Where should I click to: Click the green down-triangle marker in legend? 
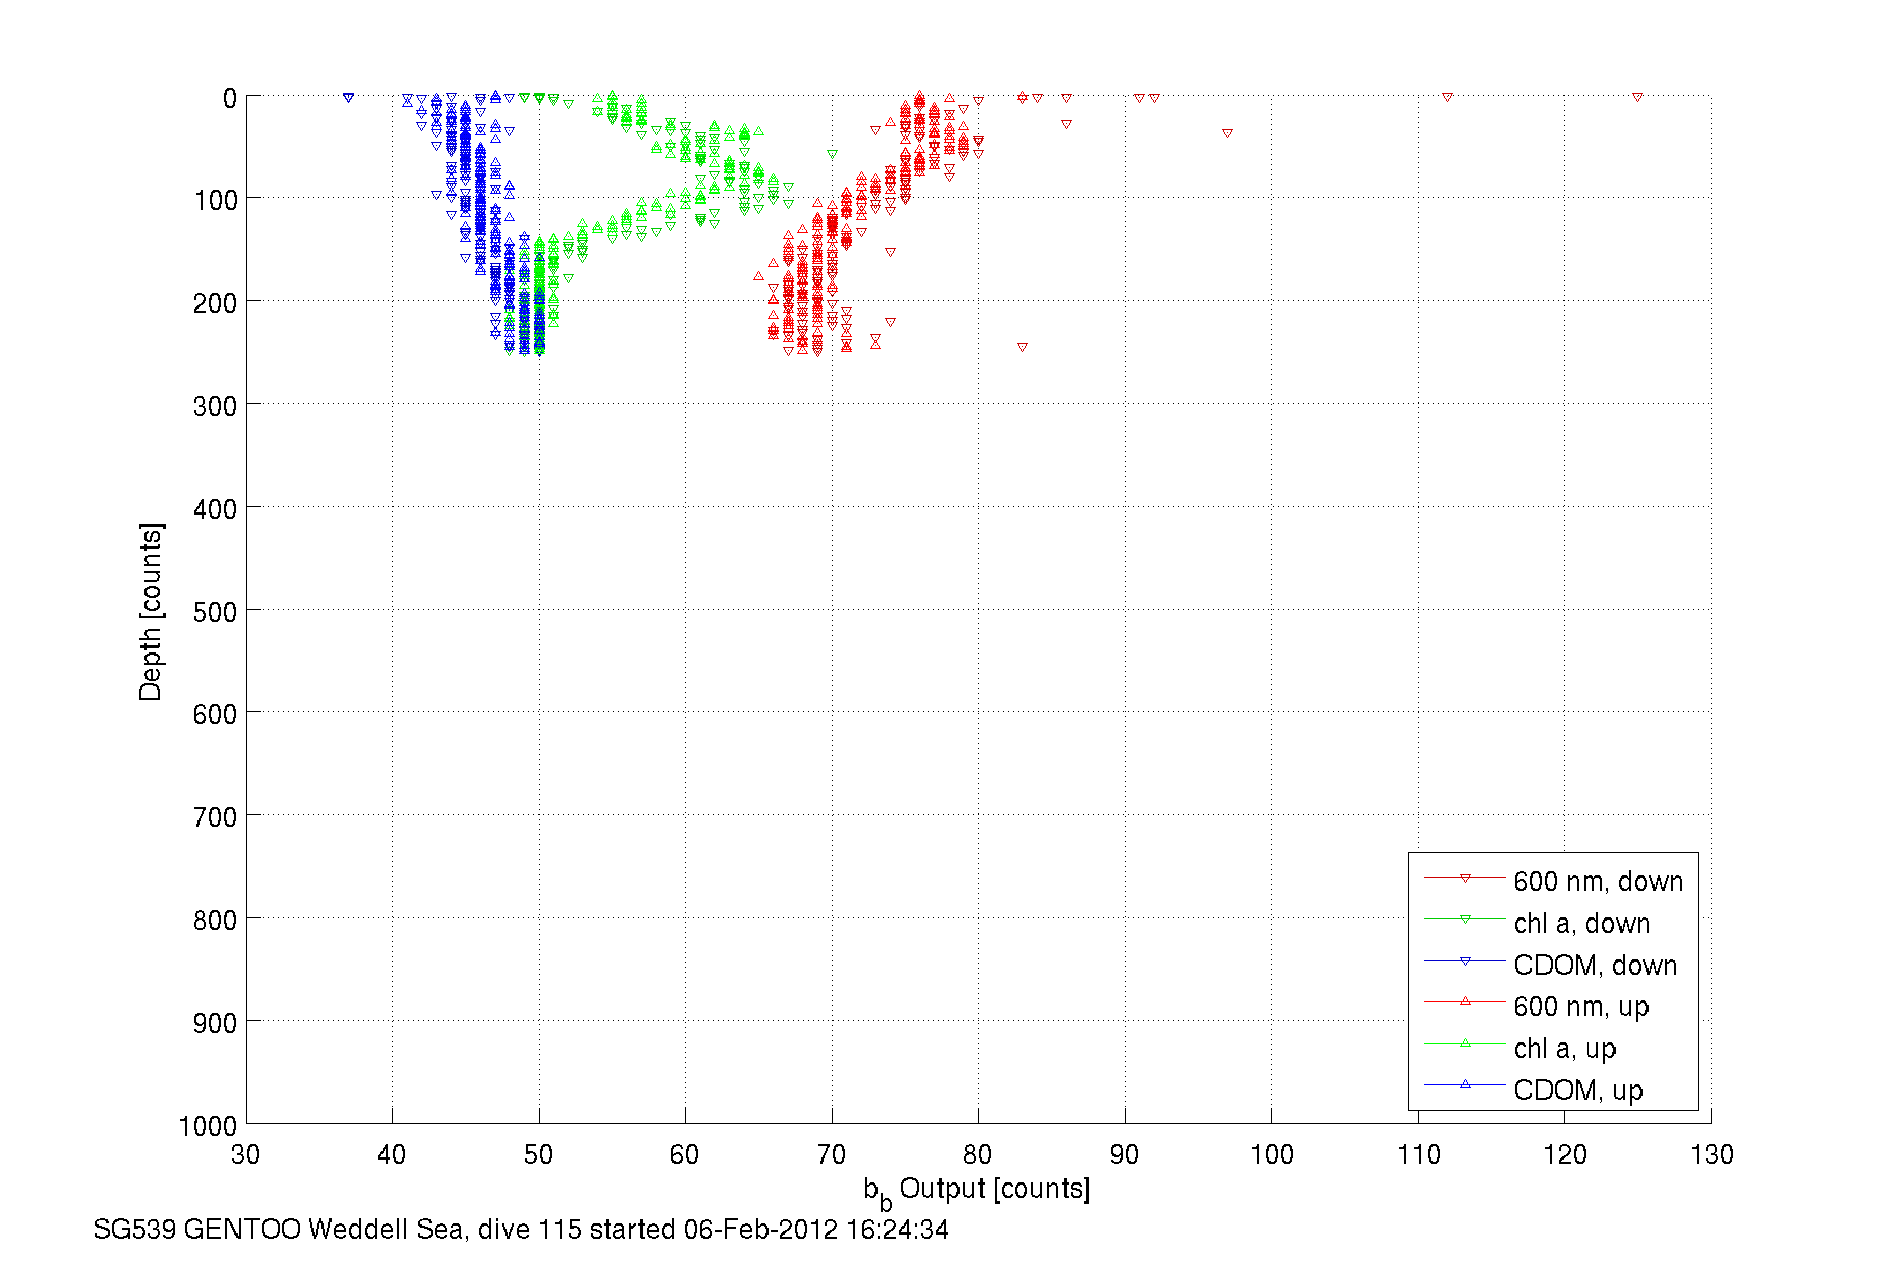coord(1465,919)
